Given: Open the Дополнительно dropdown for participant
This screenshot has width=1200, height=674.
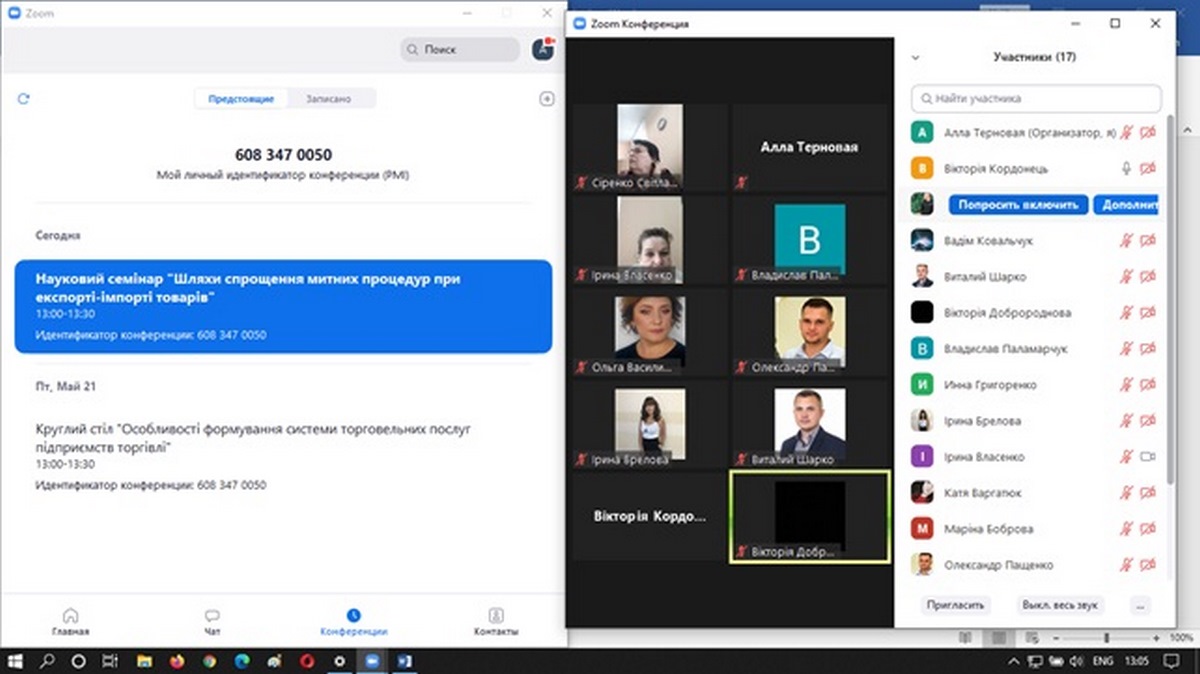Looking at the screenshot, I should [x=1126, y=205].
